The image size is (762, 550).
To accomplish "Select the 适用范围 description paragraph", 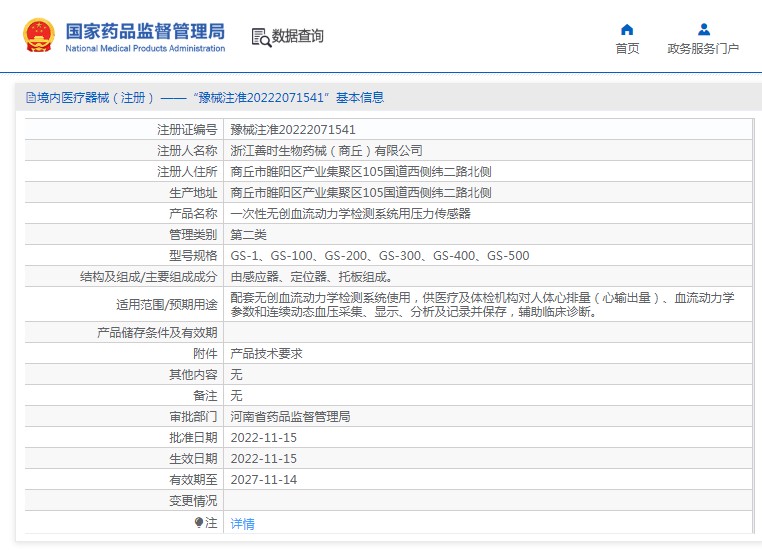I will [x=482, y=305].
